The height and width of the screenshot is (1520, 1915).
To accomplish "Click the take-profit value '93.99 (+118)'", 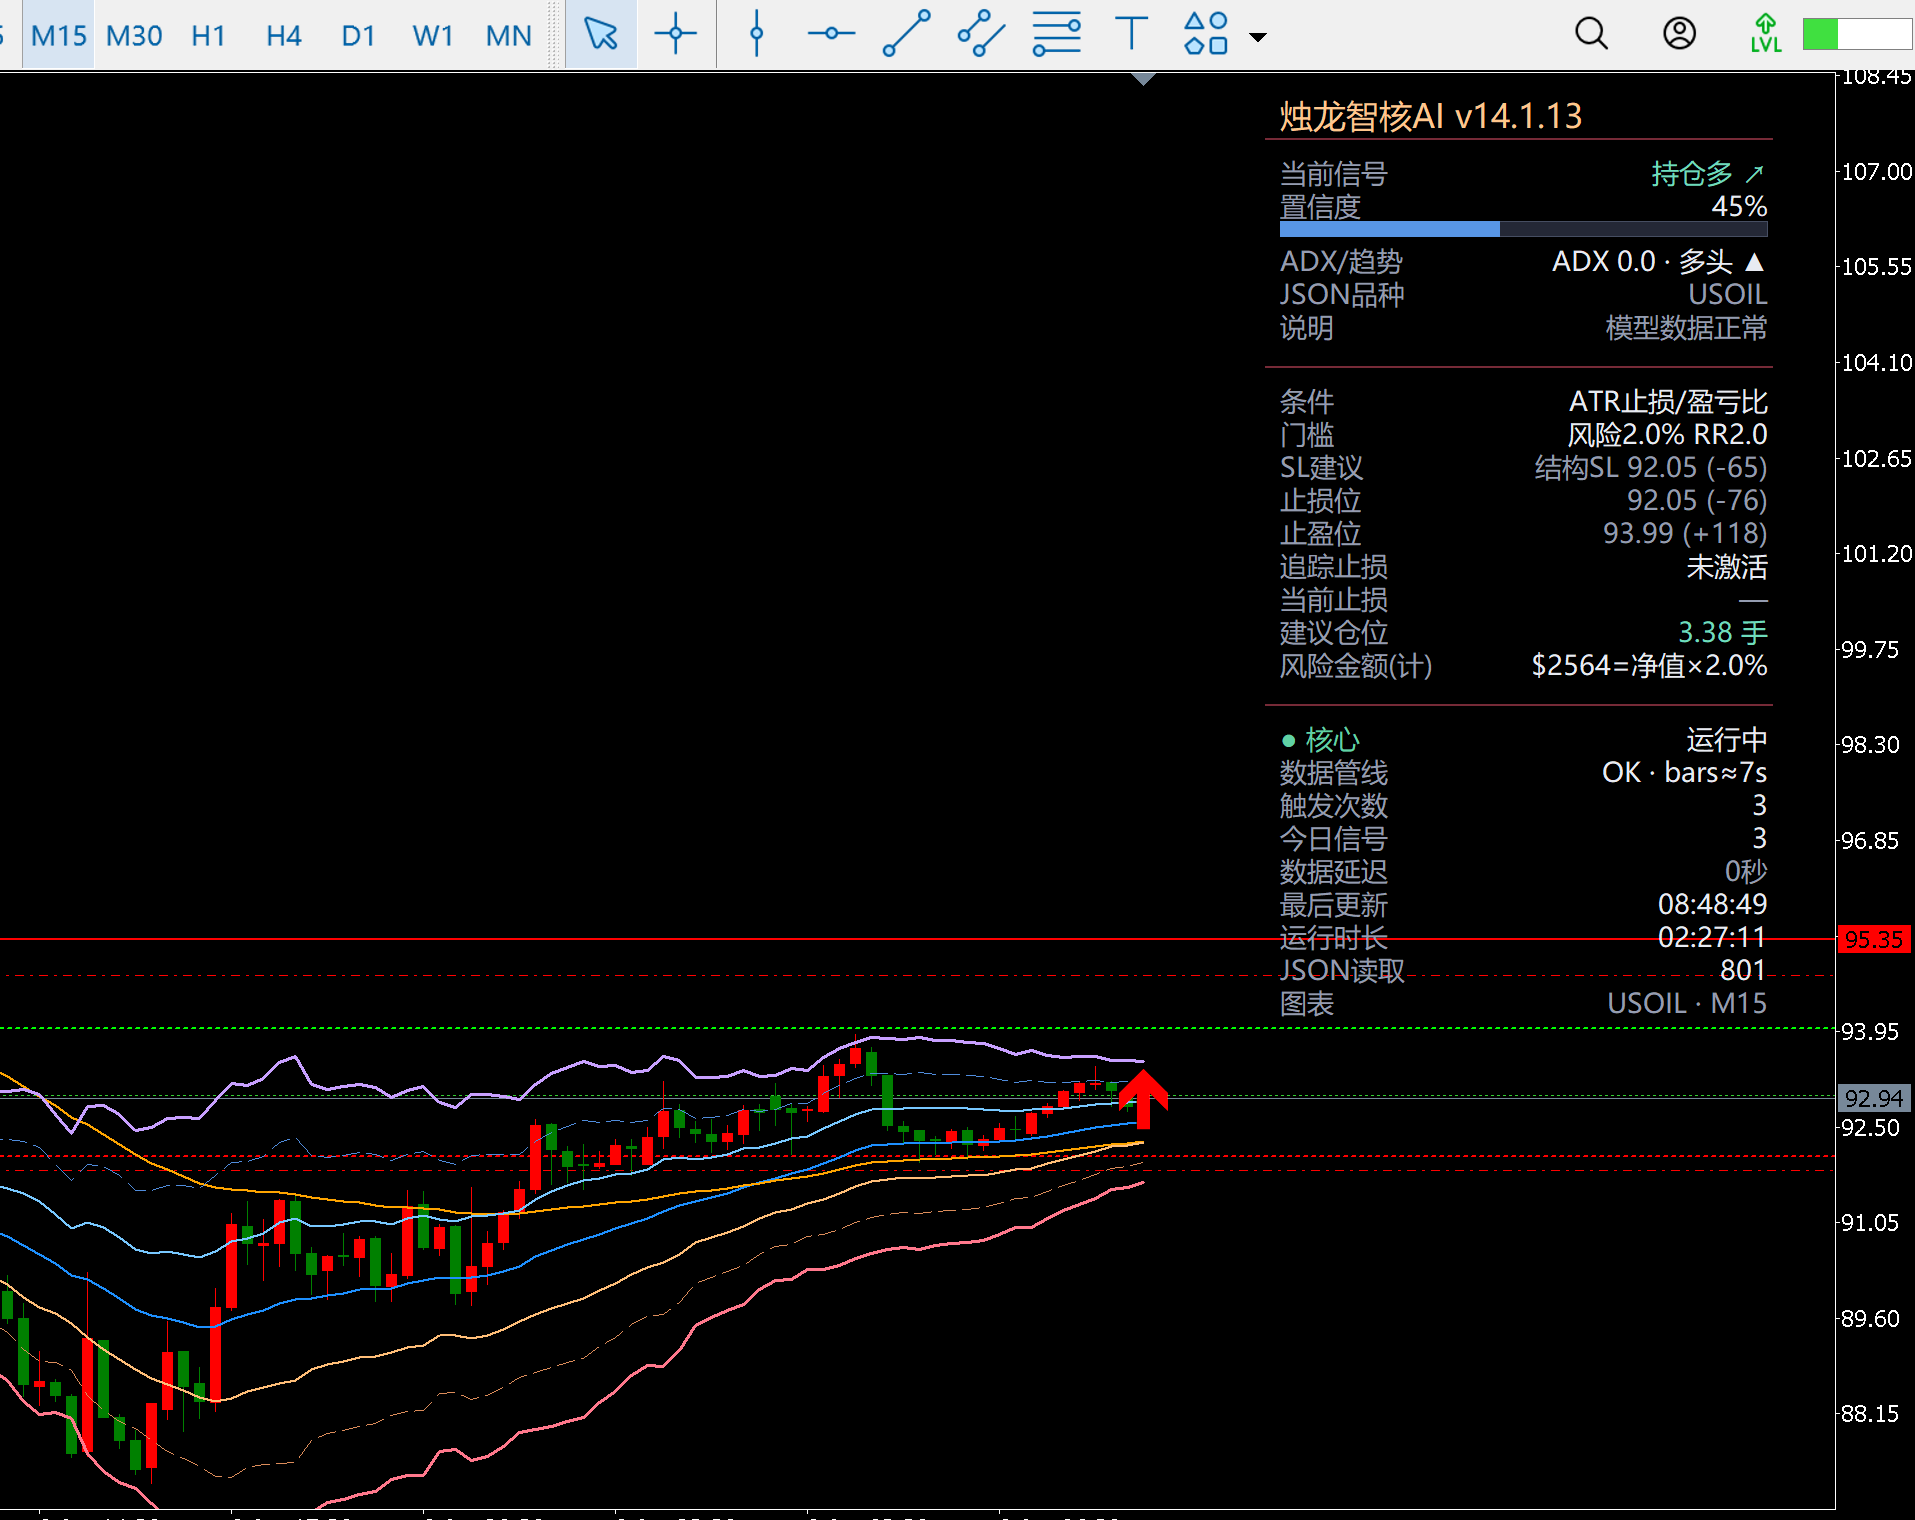I will 1685,534.
